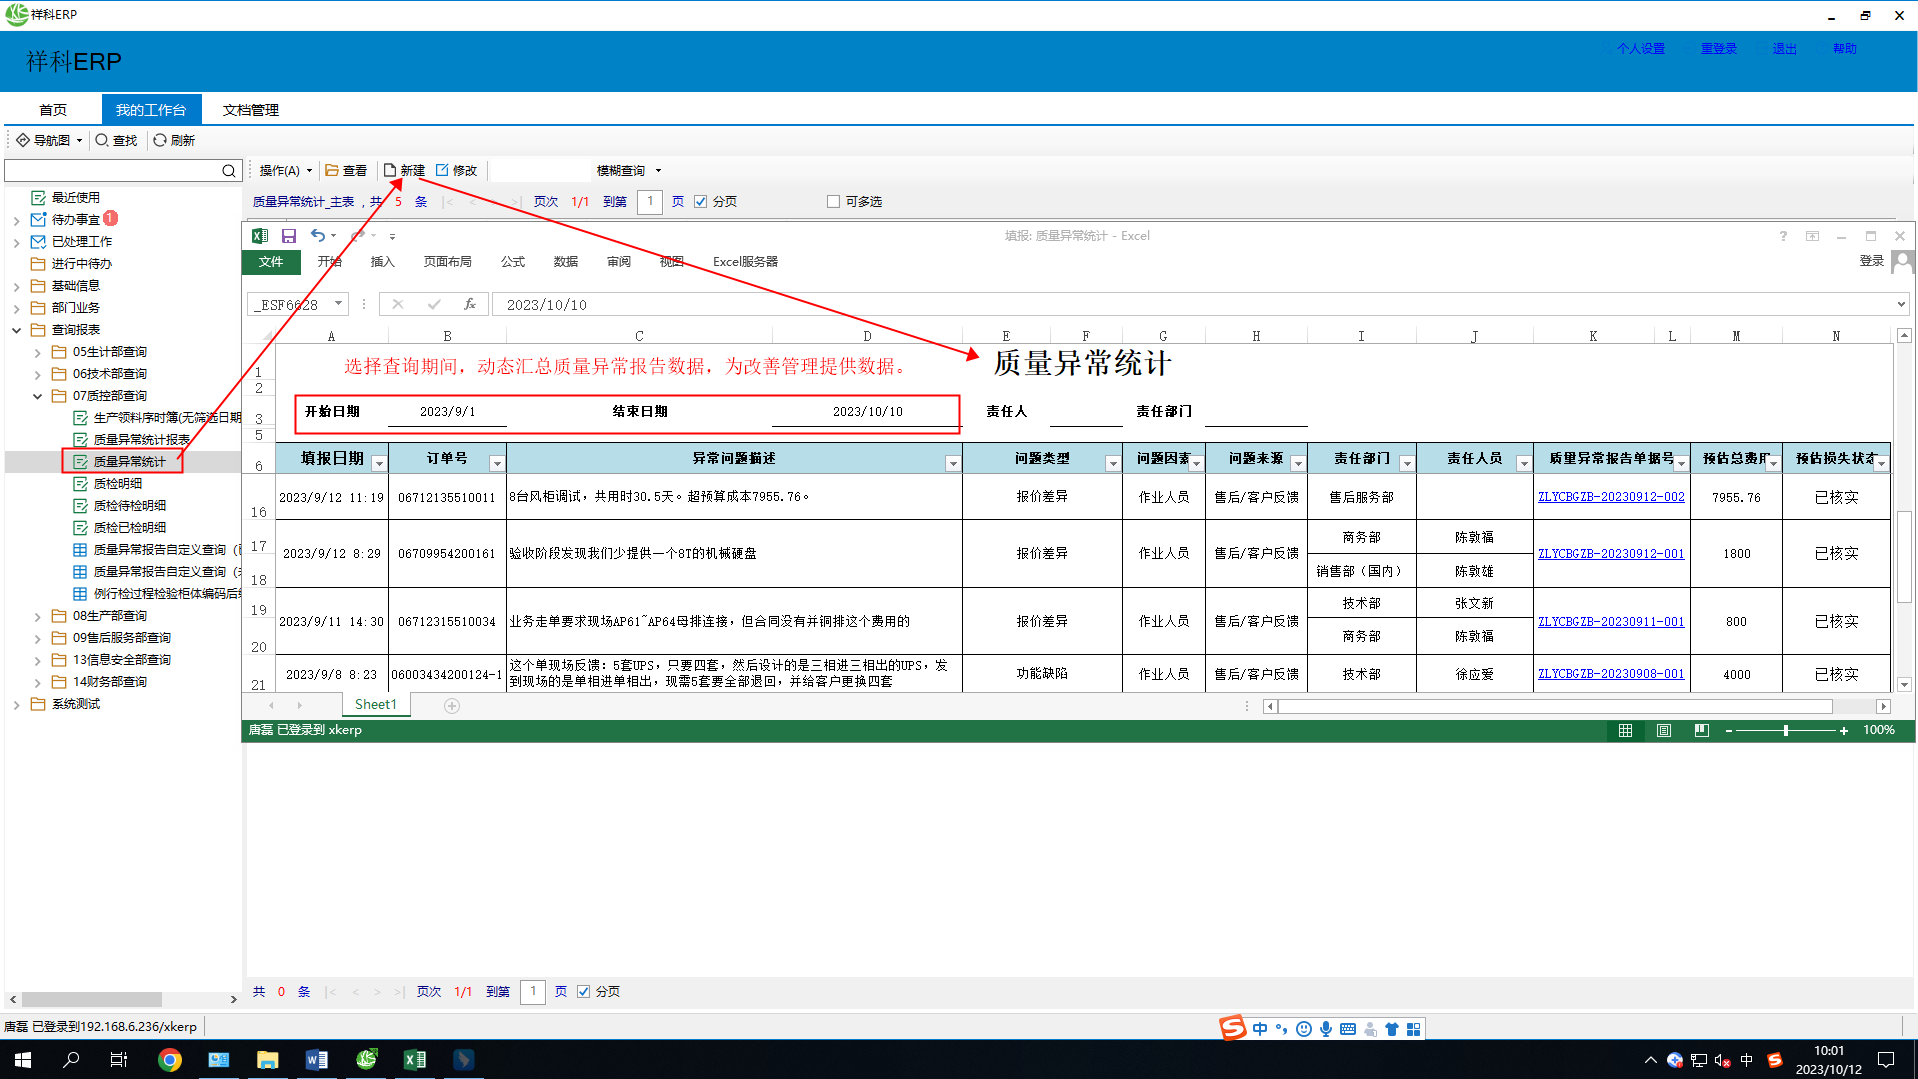
Task: Click the 新建 new document icon
Action: click(391, 171)
